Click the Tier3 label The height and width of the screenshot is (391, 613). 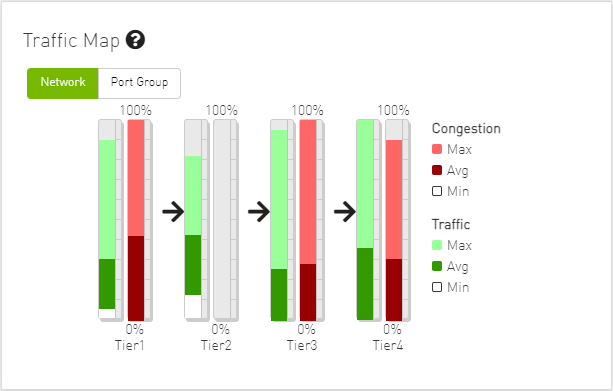click(302, 346)
